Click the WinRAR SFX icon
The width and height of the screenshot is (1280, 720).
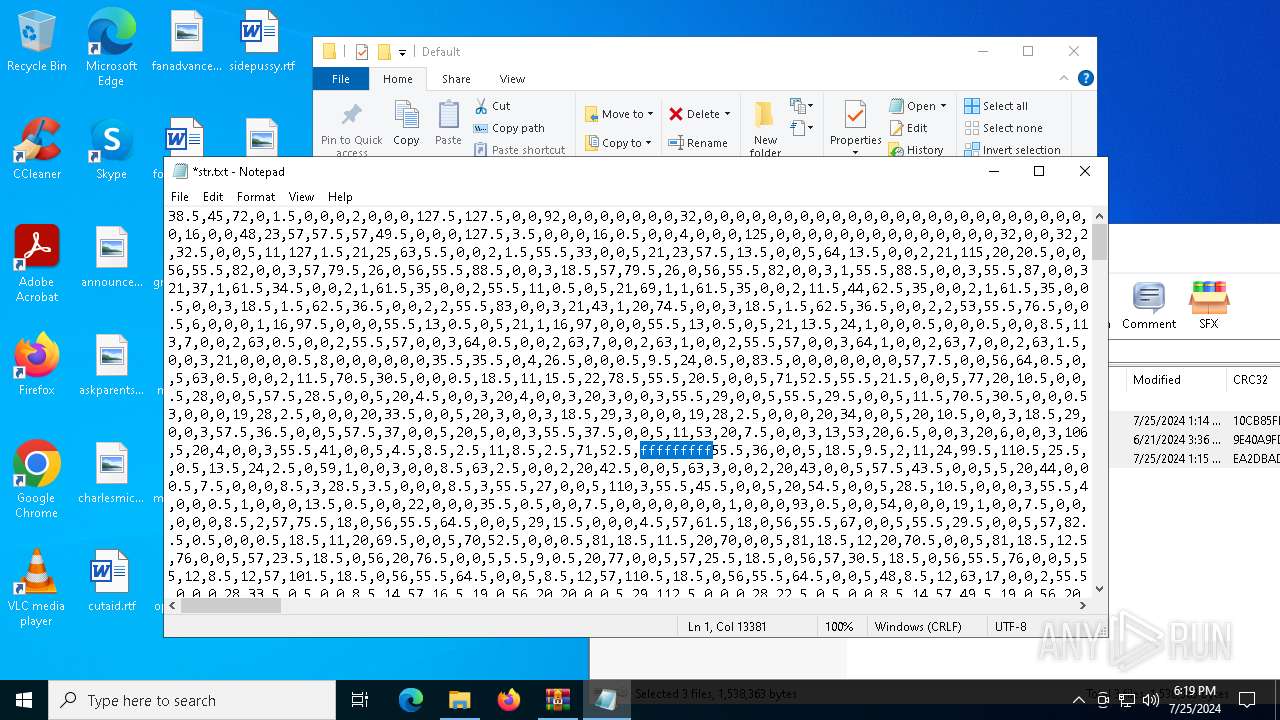coord(1208,298)
